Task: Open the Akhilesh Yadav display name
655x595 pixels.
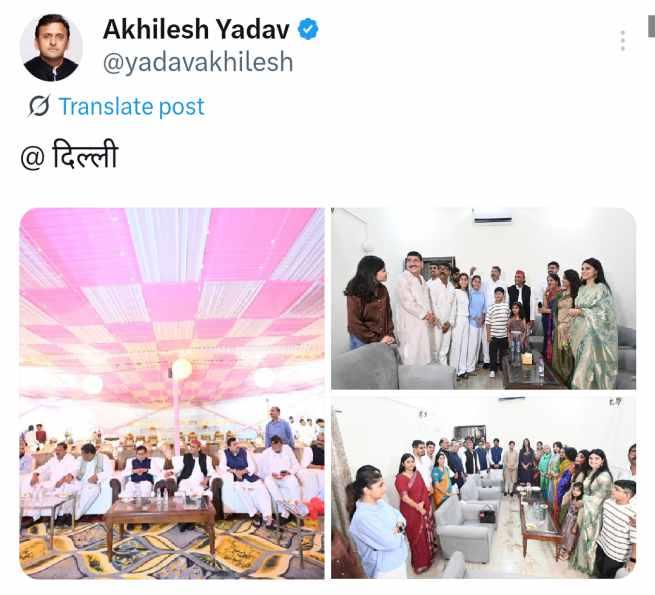Action: [196, 29]
